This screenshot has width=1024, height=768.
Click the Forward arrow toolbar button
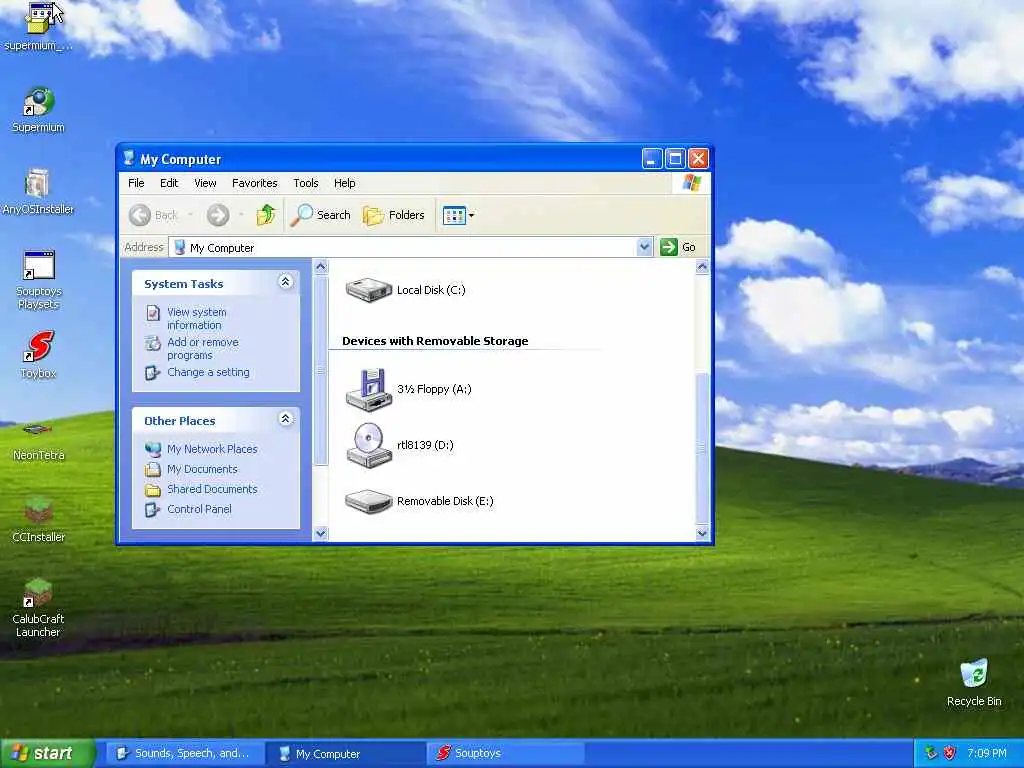[218, 215]
